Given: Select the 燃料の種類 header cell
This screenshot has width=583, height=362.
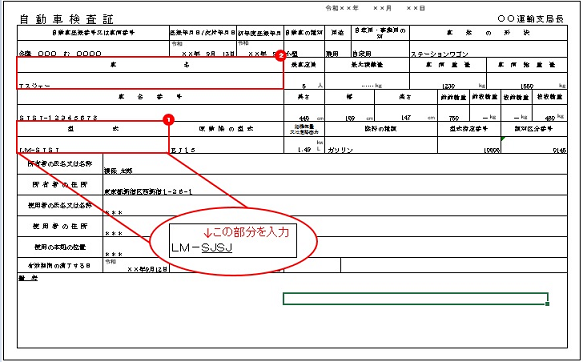Looking at the screenshot, I should (381, 129).
